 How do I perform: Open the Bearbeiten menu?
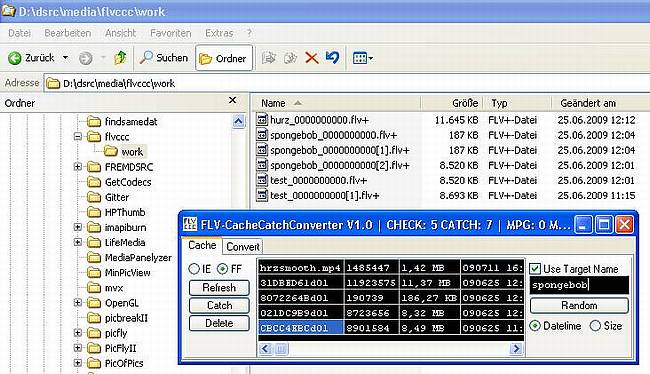pos(68,33)
